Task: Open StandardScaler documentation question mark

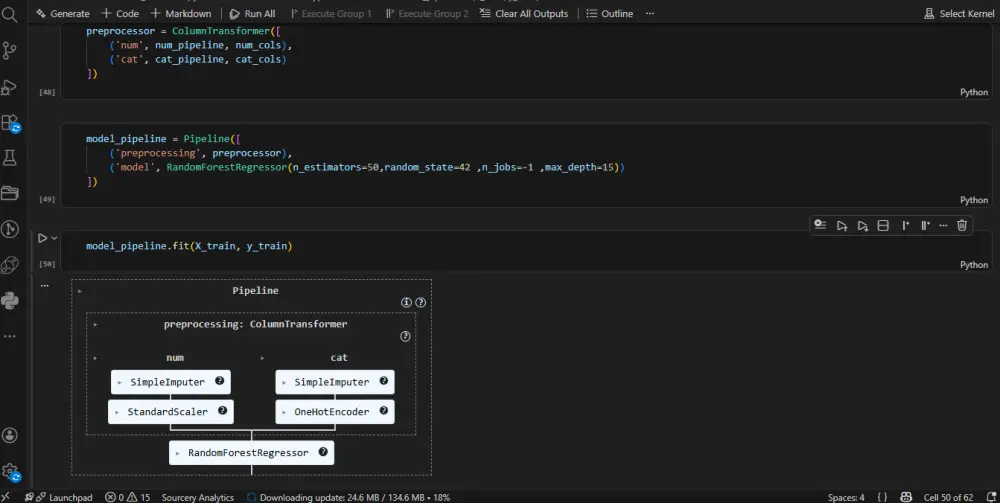Action: (222, 411)
